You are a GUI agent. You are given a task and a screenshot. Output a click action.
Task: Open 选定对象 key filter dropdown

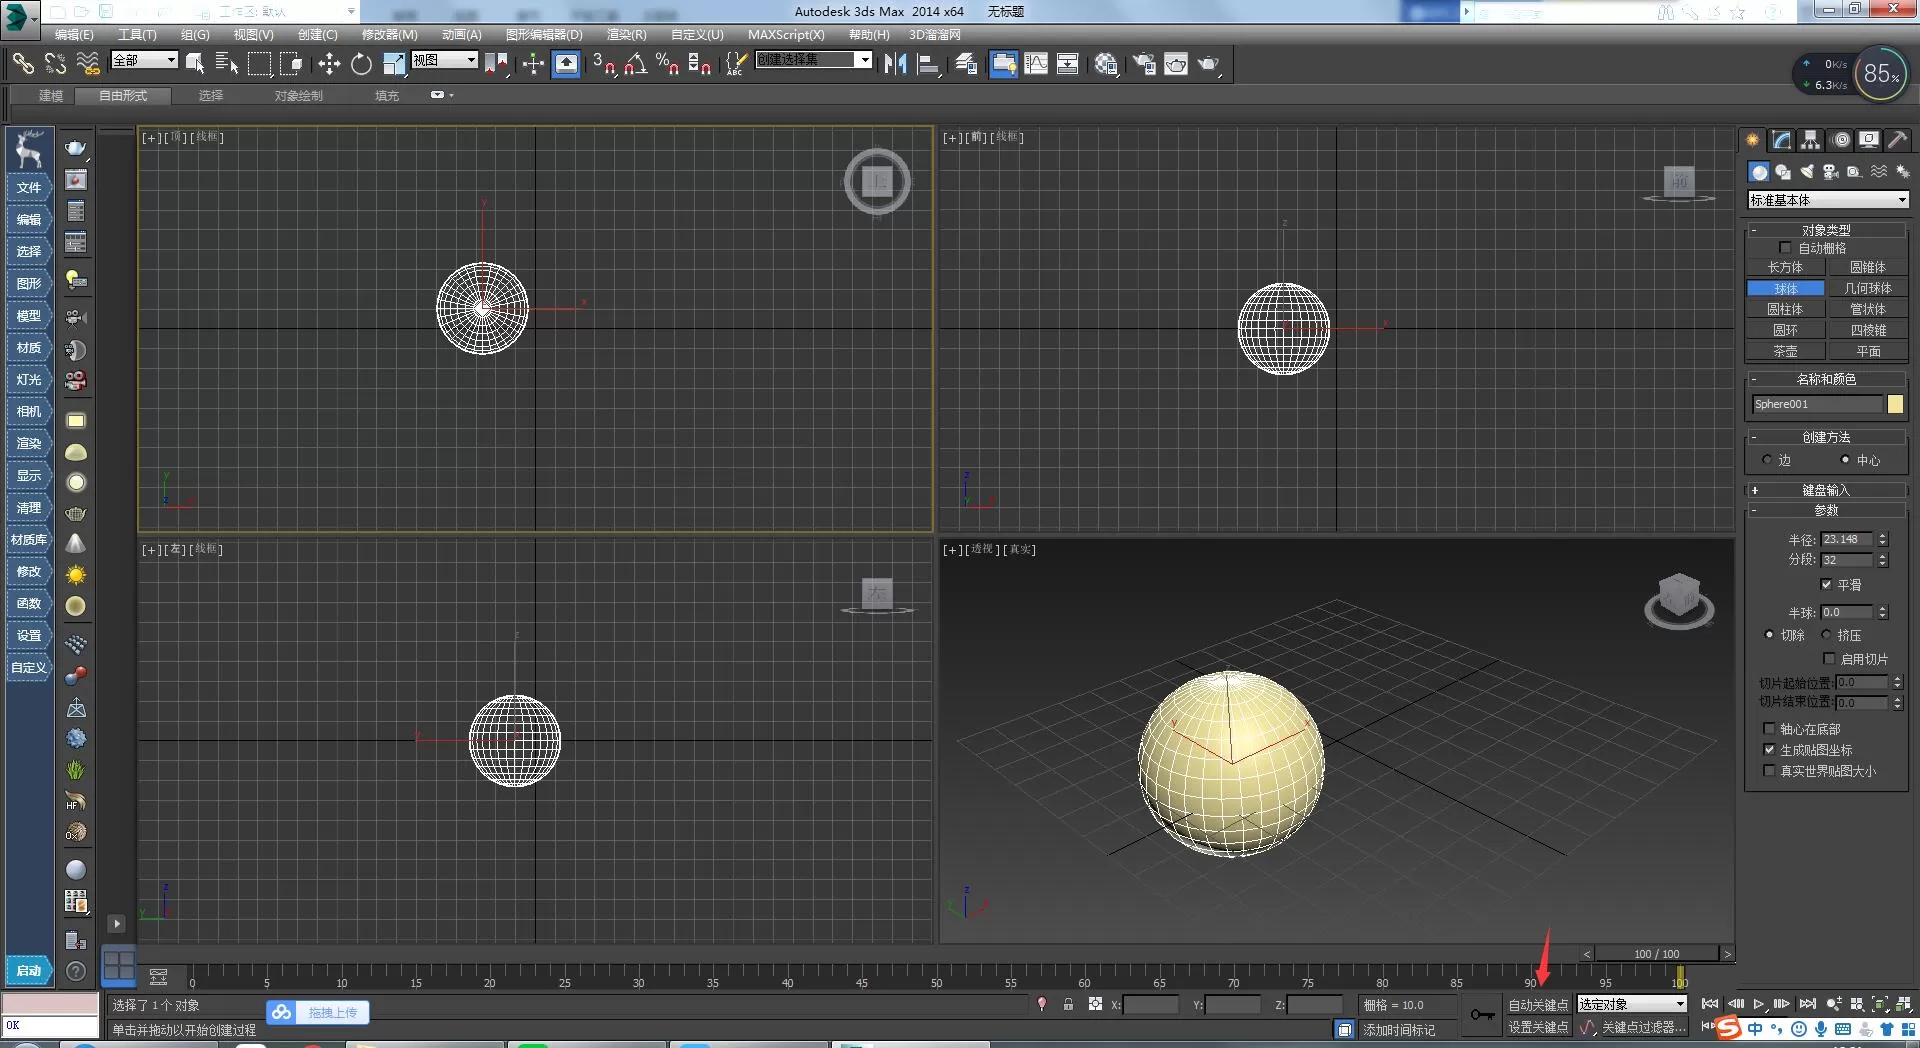[x=1633, y=1004]
